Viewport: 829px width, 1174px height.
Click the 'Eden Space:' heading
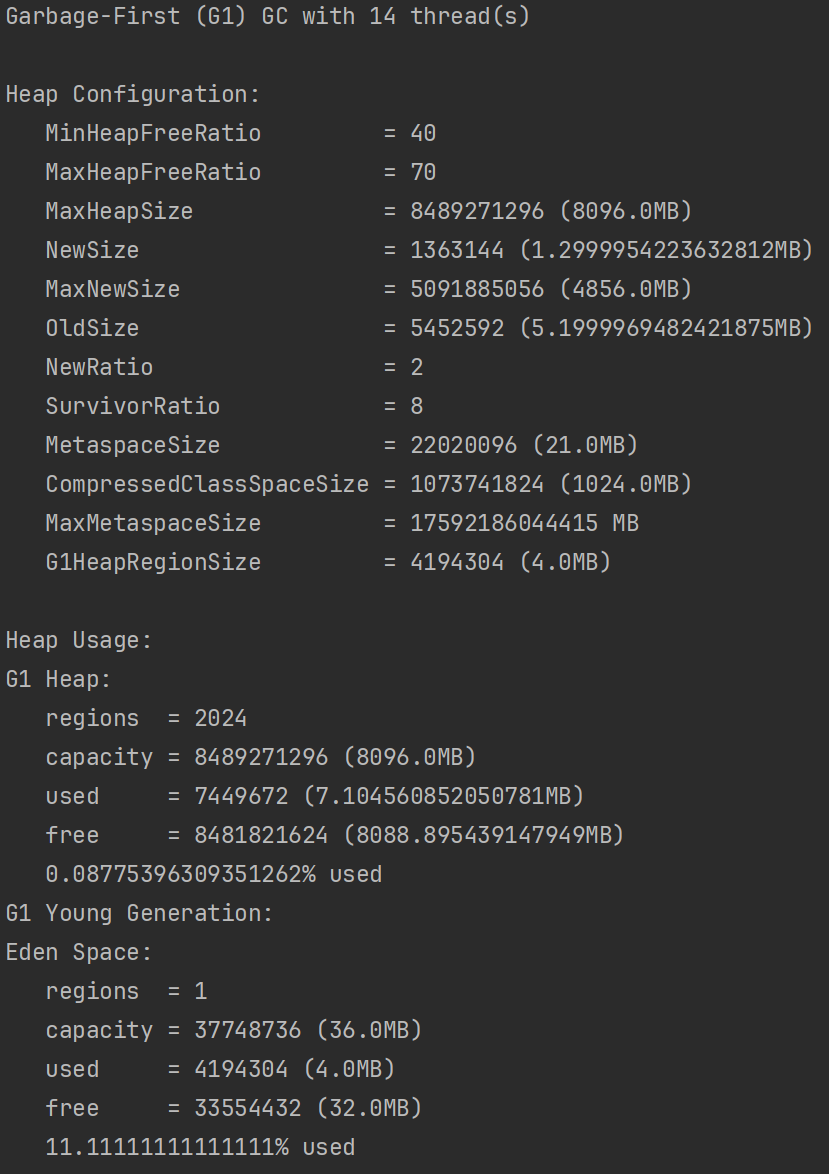[x=79, y=953]
